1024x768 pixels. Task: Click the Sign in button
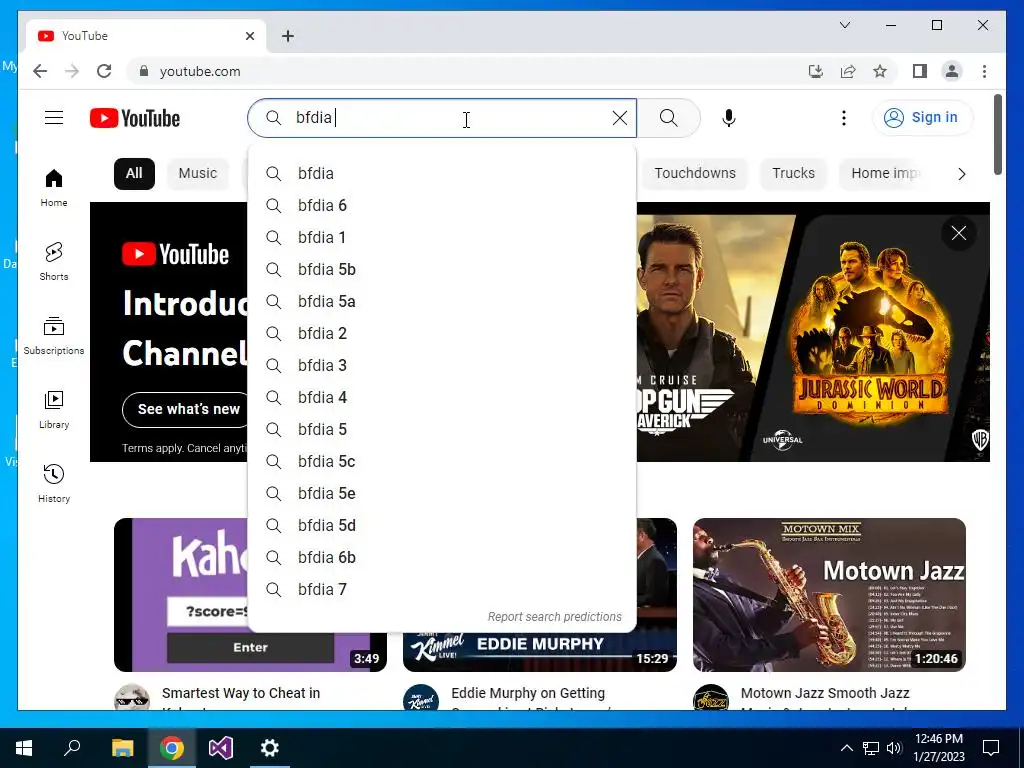(x=922, y=118)
